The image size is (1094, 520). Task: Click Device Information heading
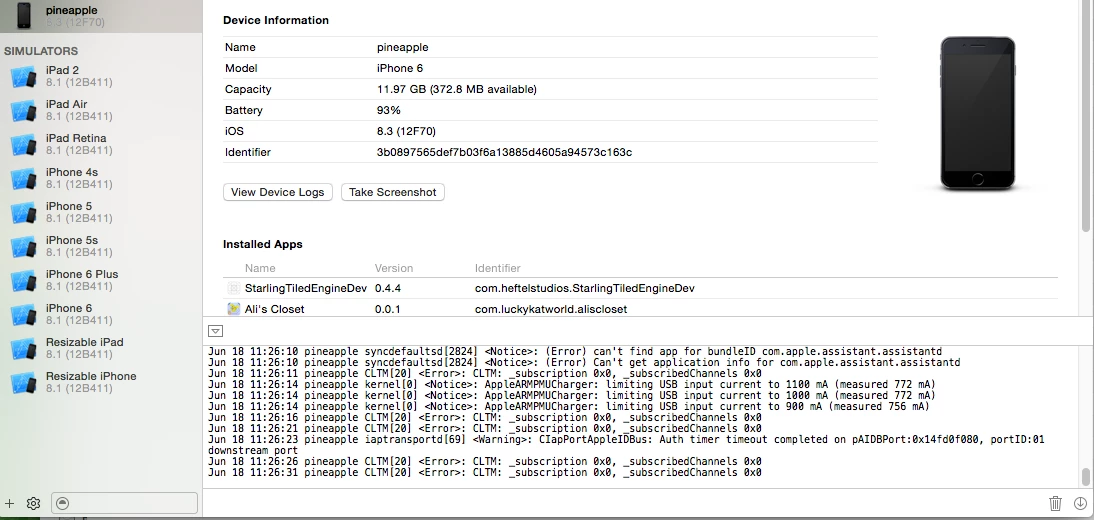(276, 20)
